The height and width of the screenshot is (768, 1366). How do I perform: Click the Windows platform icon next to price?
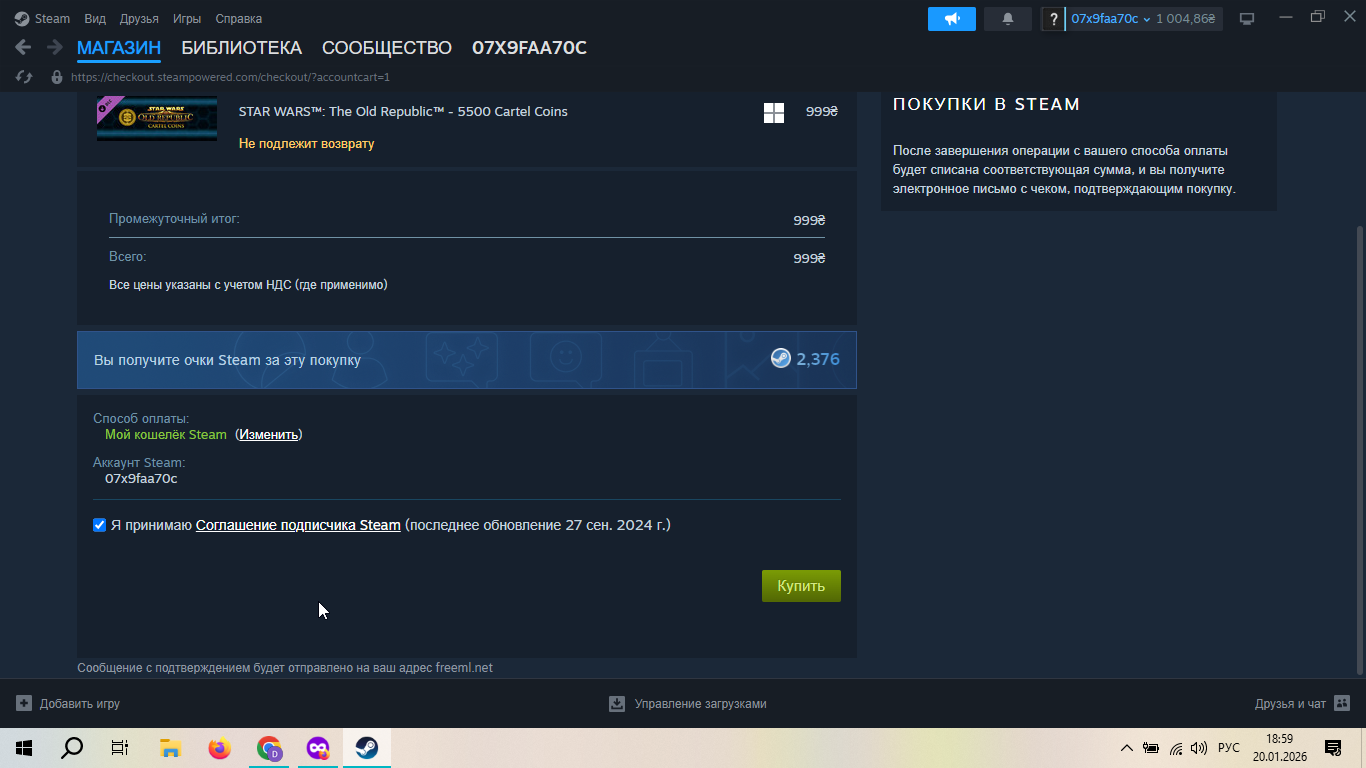(774, 113)
